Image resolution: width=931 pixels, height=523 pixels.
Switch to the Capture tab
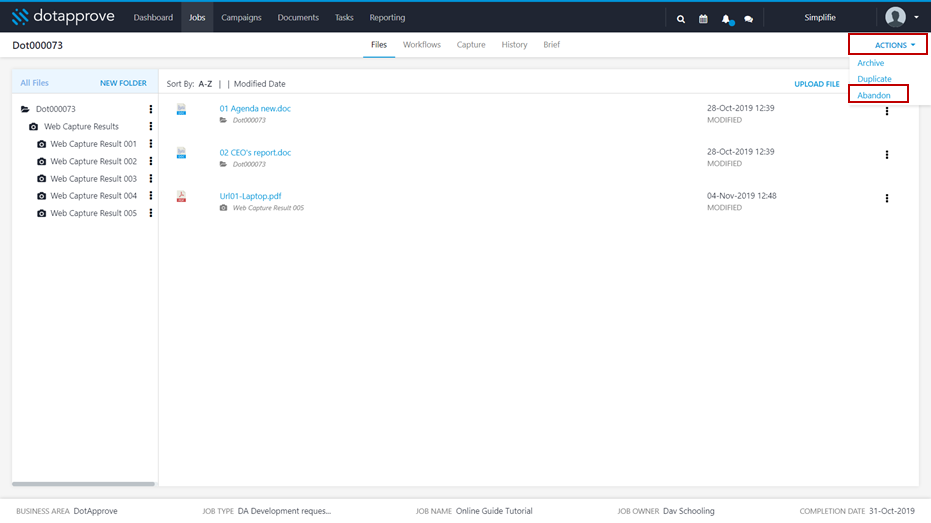pos(471,45)
